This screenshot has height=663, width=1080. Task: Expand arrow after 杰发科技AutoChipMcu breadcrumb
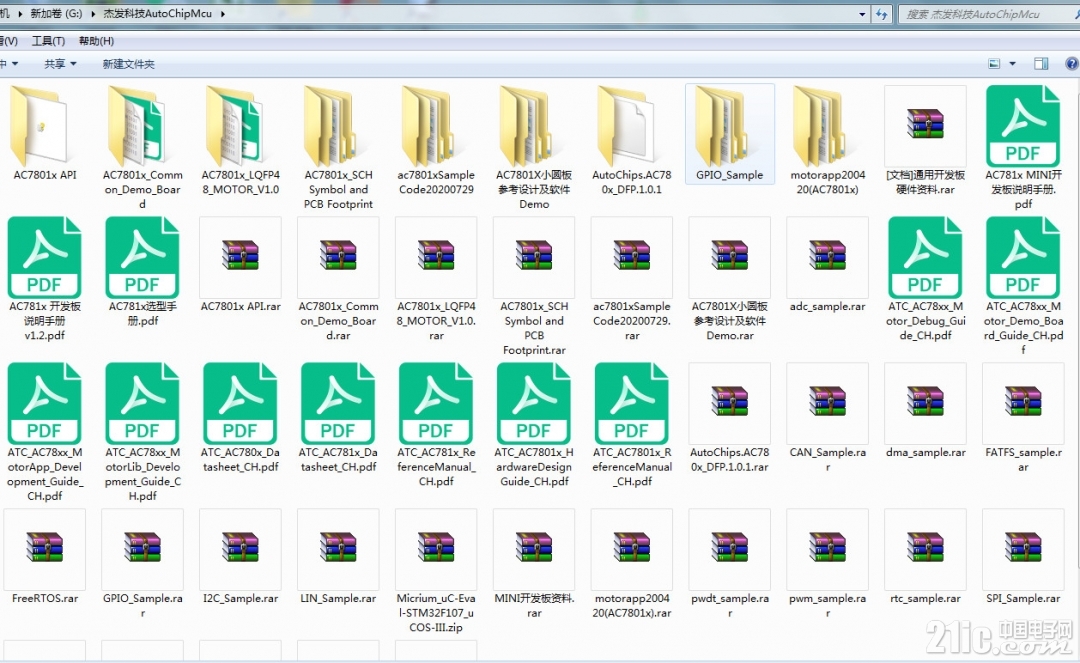(223, 14)
